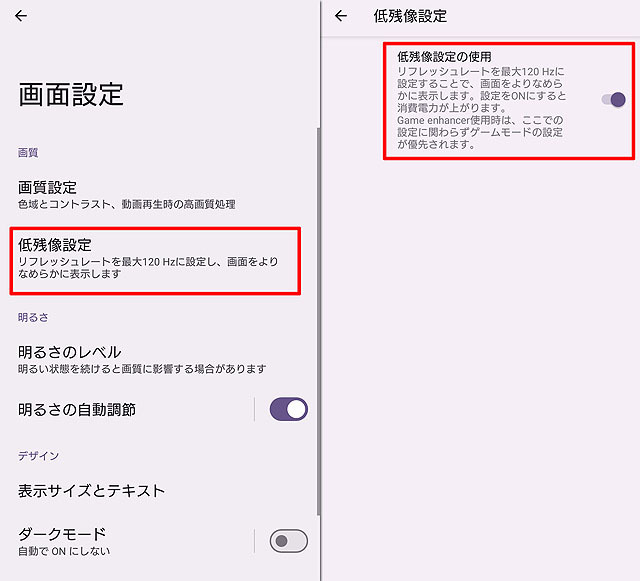Click the 明るさ section label
This screenshot has height=581, width=640.
[33, 317]
